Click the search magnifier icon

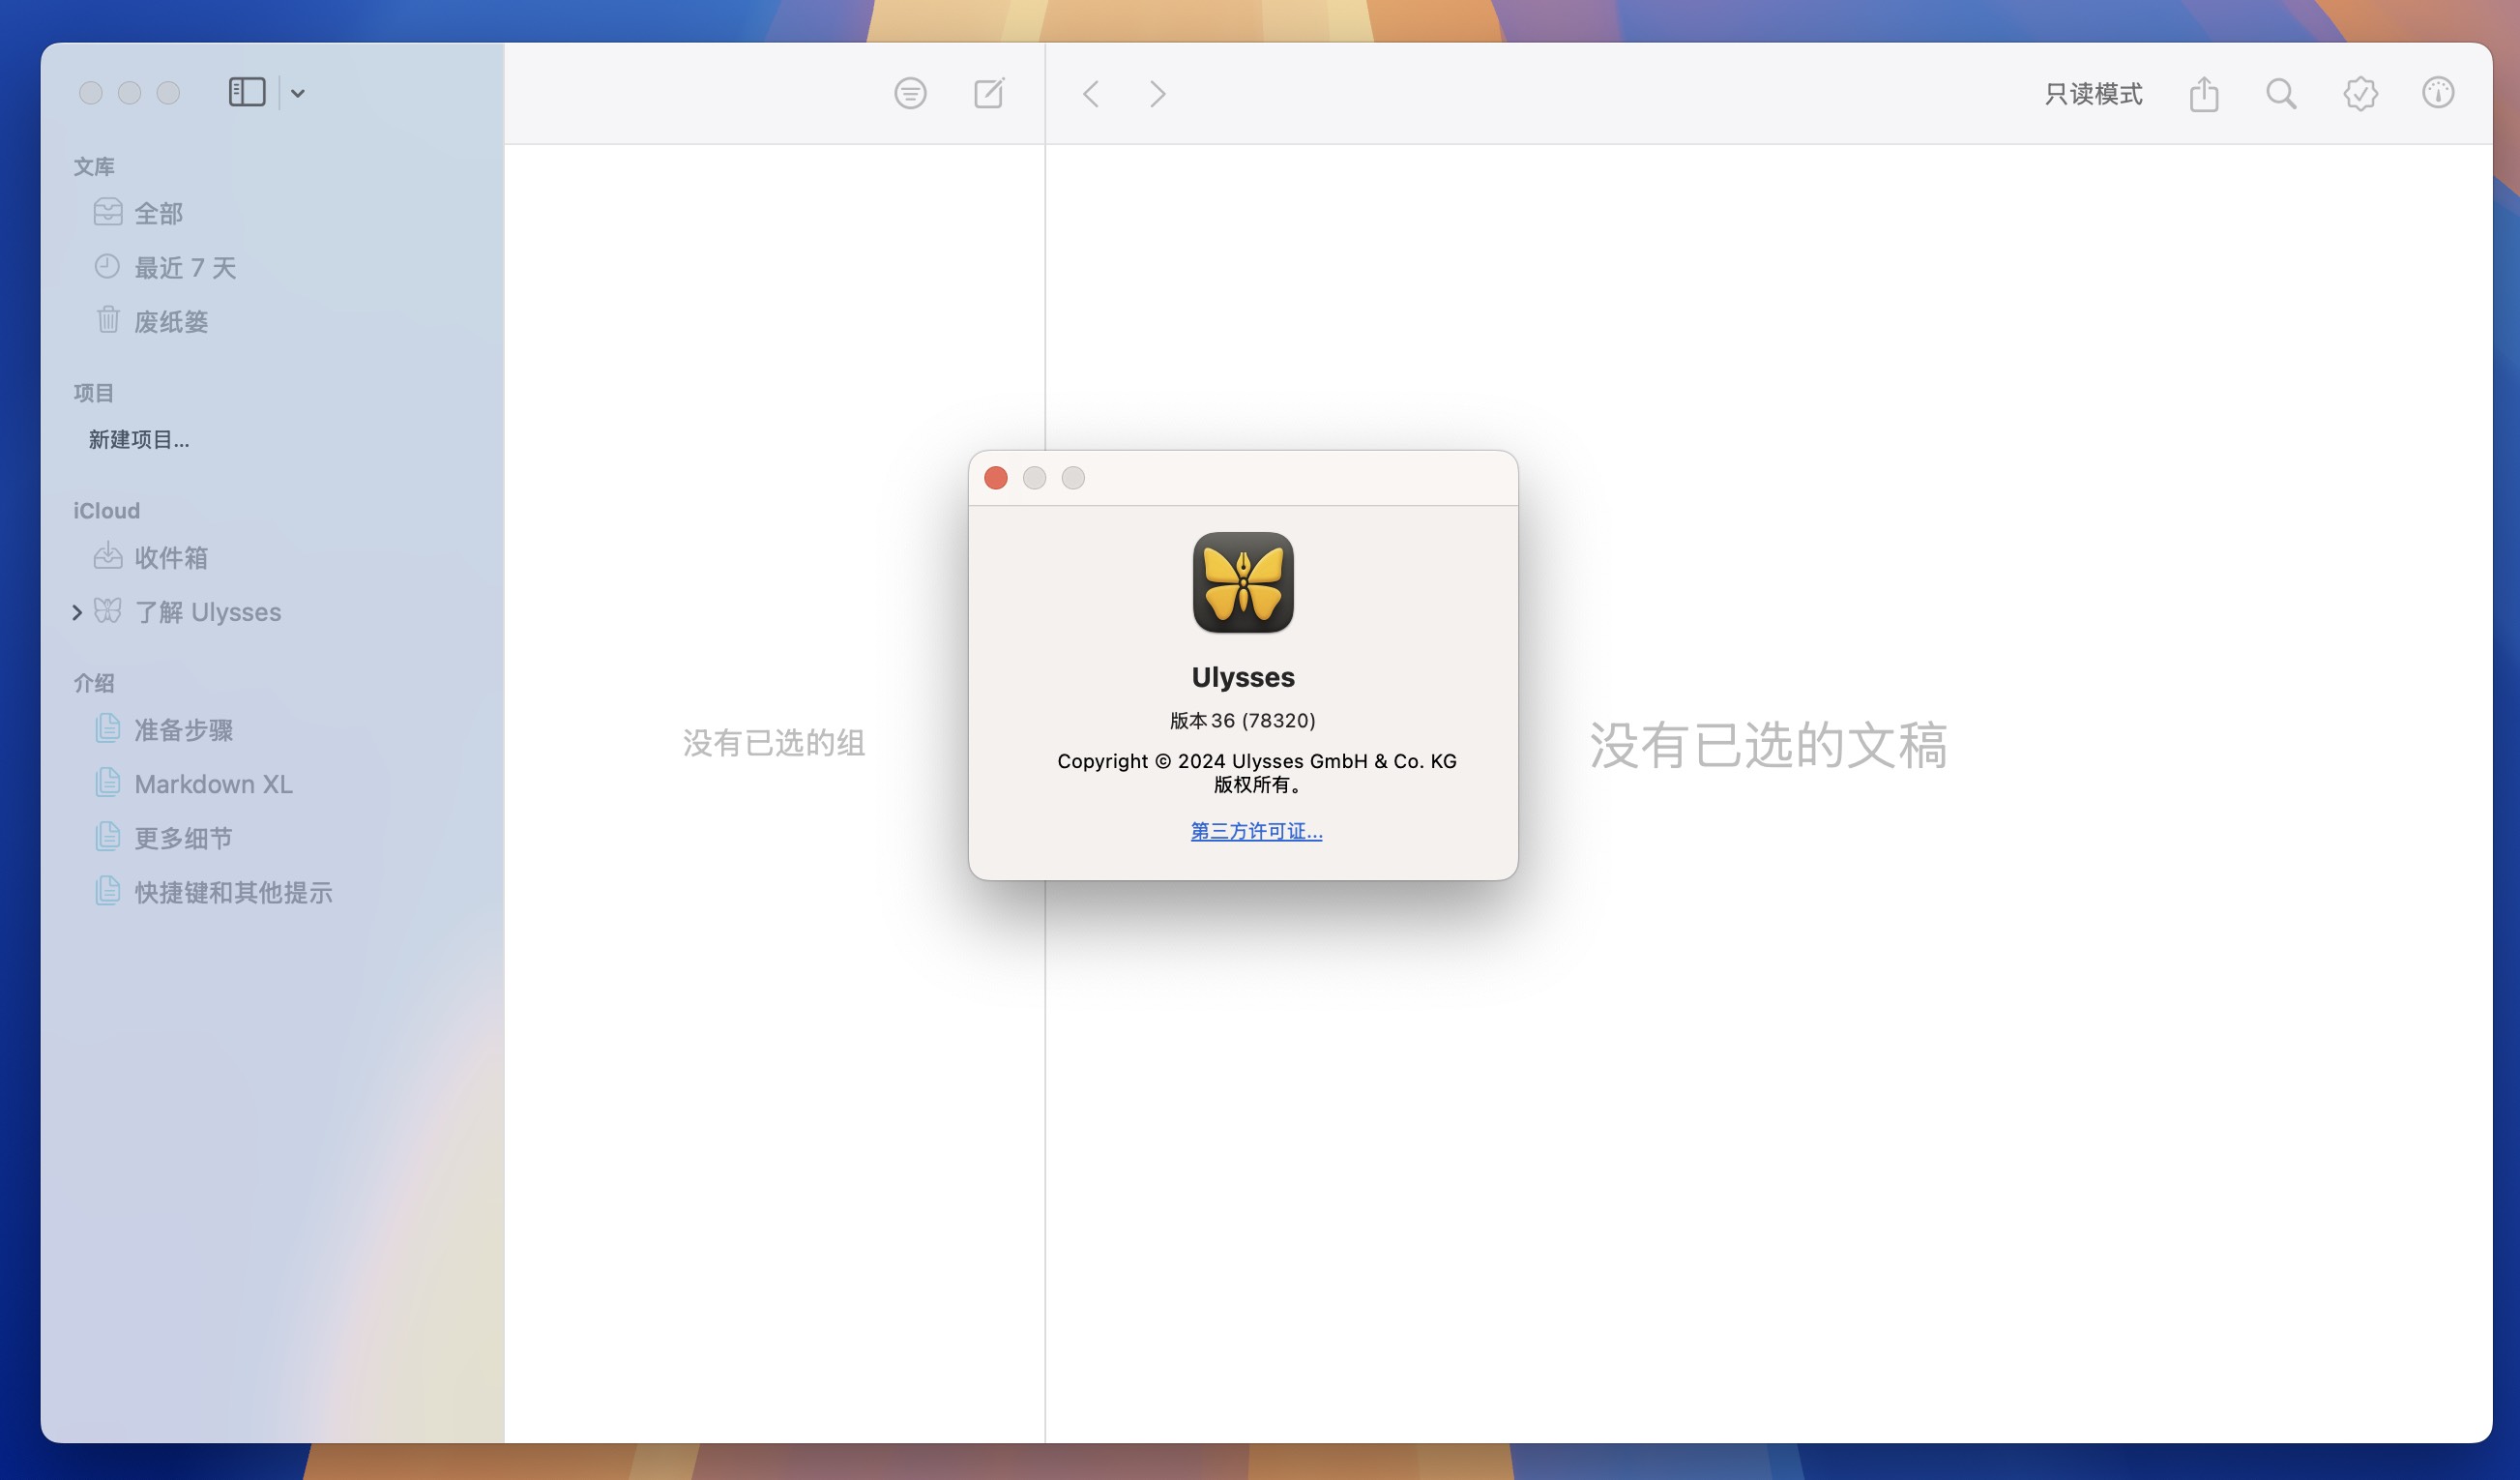2281,94
